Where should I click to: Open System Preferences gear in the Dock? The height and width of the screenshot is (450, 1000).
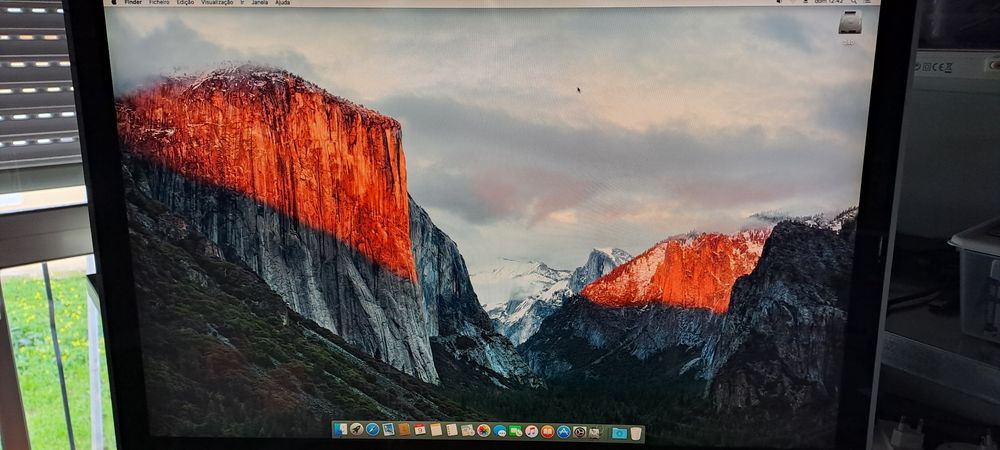(x=579, y=432)
